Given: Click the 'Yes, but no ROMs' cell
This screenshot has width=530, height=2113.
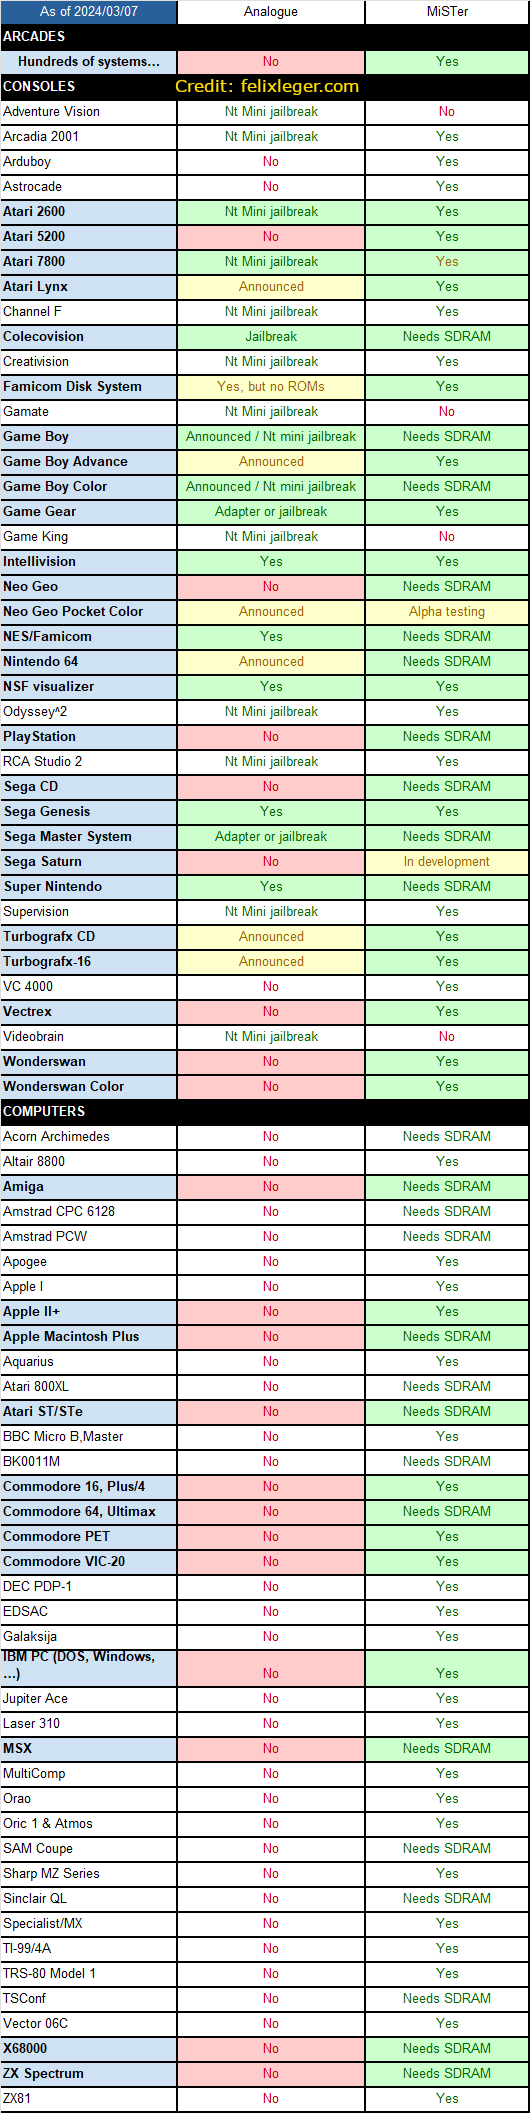Looking at the screenshot, I should [x=271, y=386].
